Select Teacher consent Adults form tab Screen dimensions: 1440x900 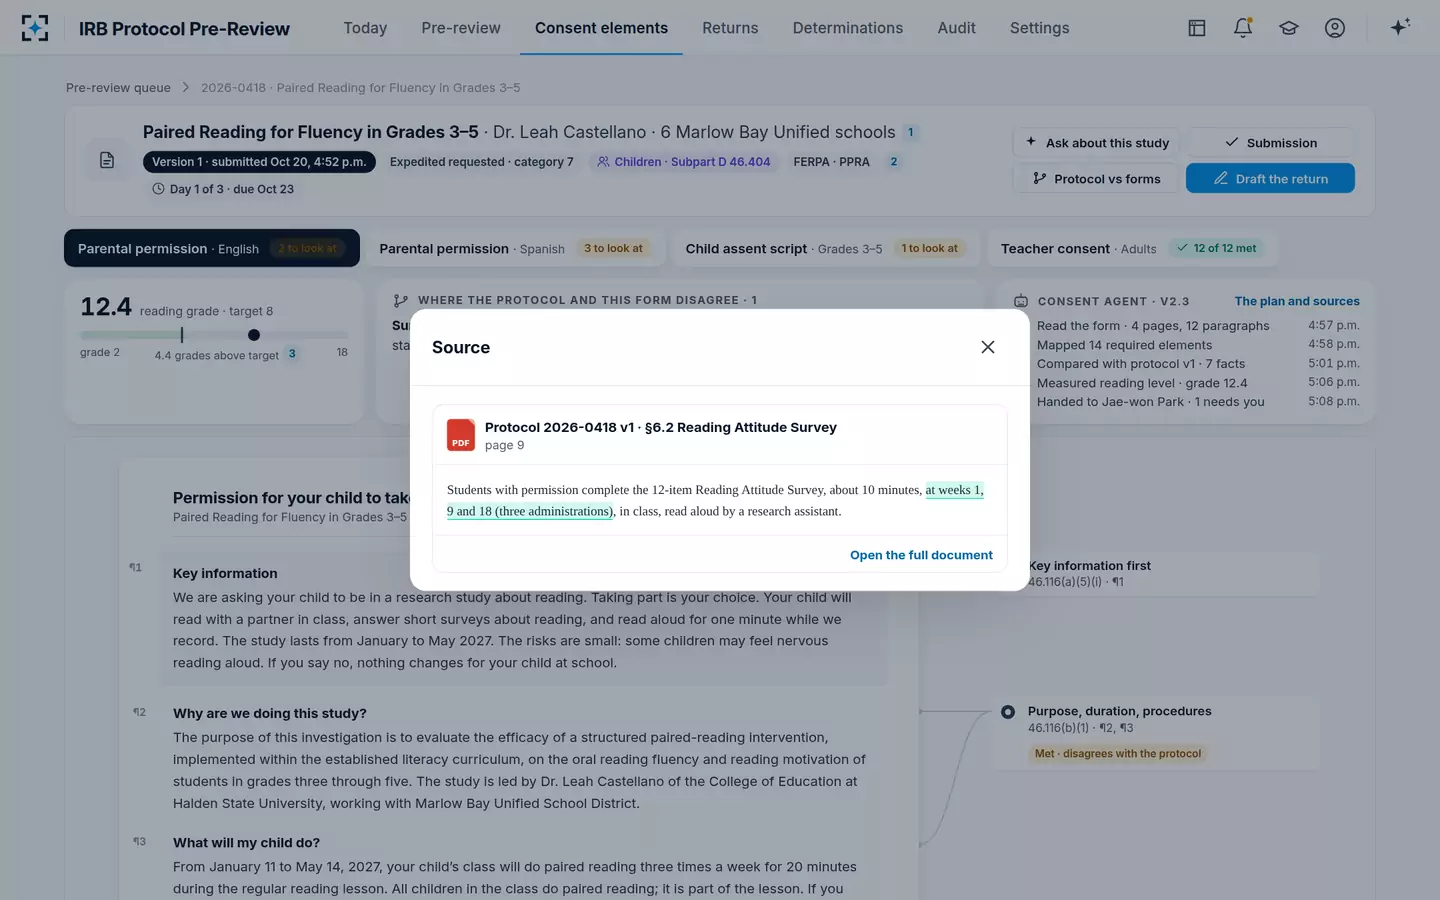(1131, 248)
